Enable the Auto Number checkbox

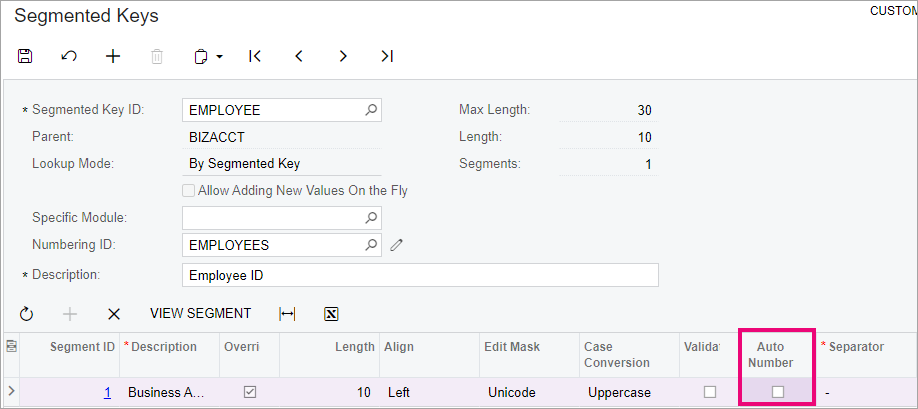[x=777, y=392]
